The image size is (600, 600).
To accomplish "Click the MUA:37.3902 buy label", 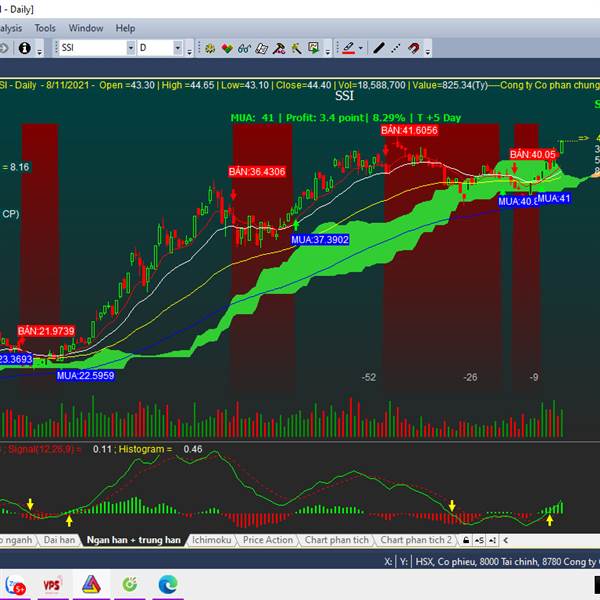I will click(x=320, y=240).
